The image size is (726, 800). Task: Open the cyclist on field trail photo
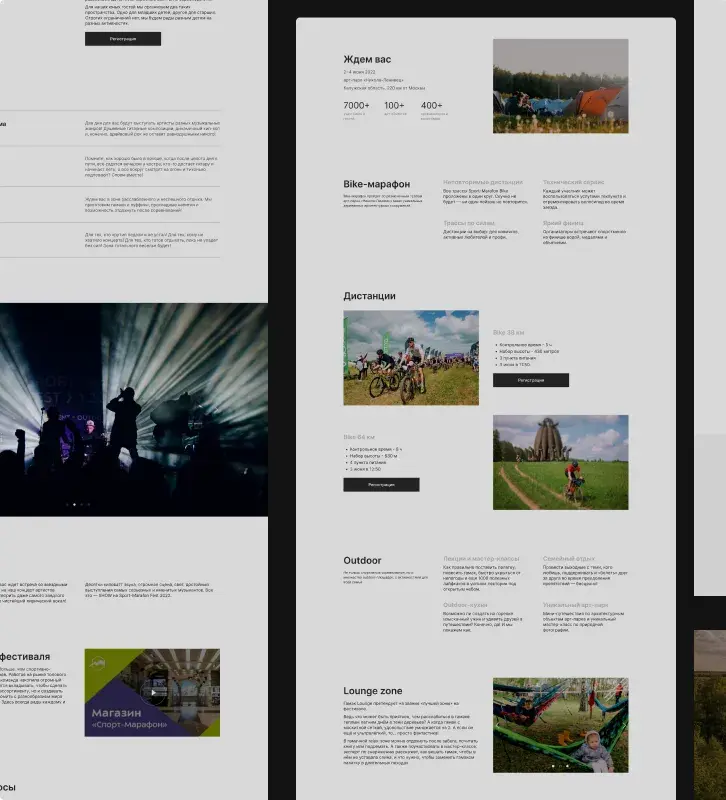(x=560, y=462)
